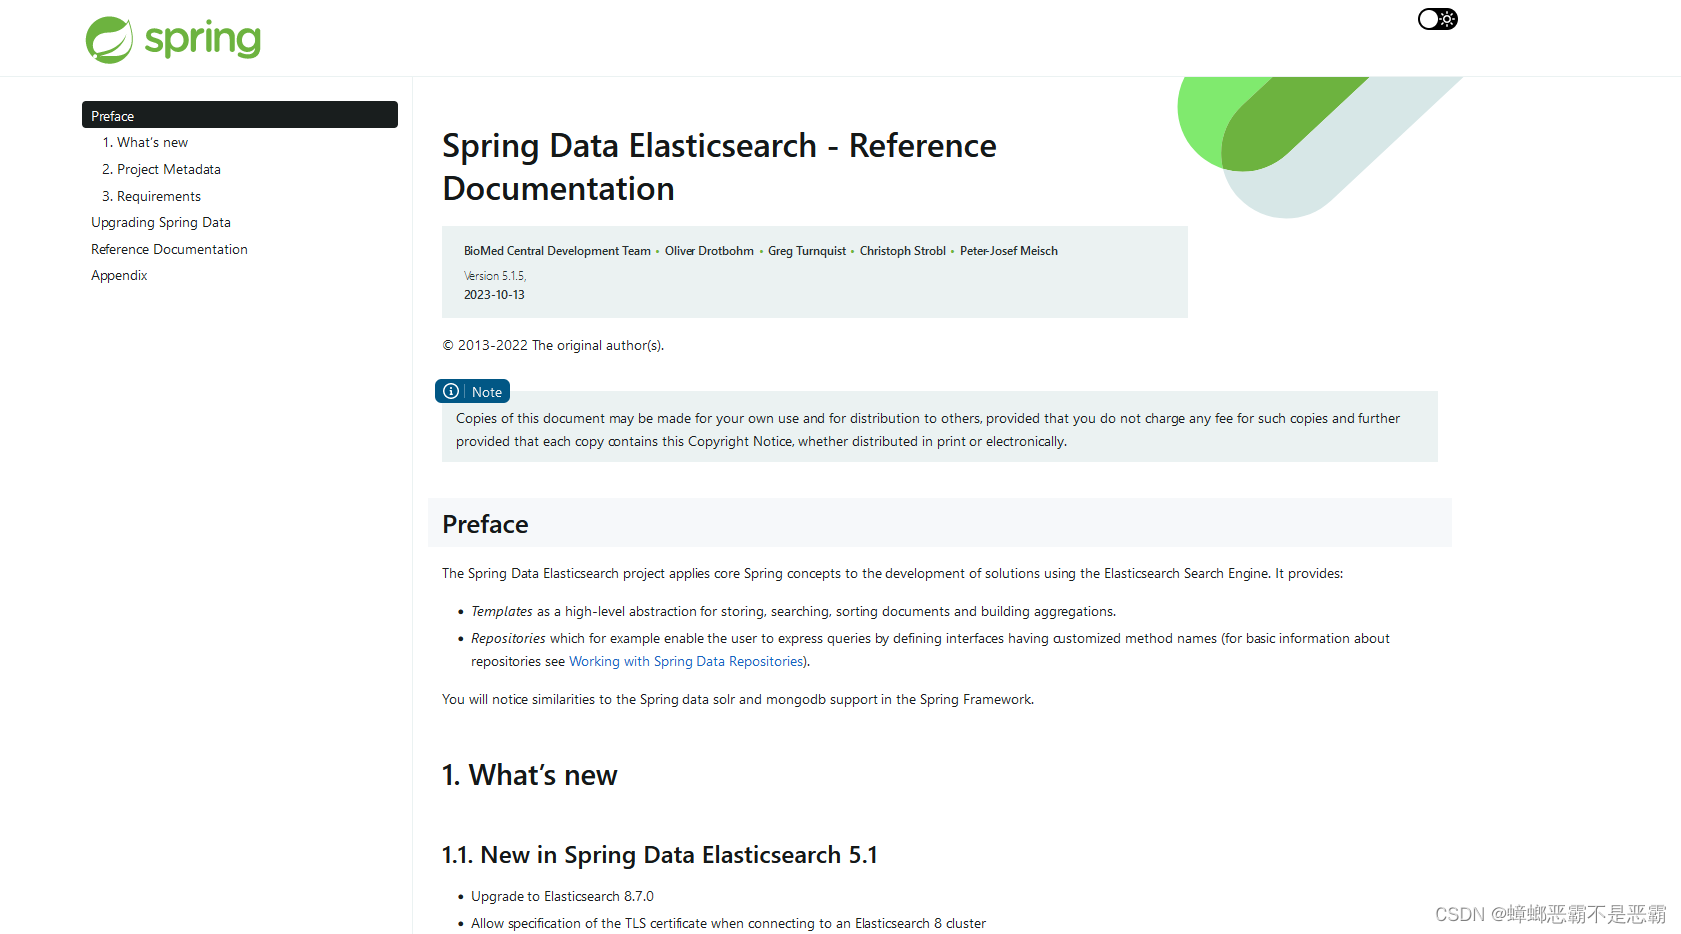This screenshot has height=934, width=1681.
Task: Click the 'Preface' section heading
Action: click(485, 524)
